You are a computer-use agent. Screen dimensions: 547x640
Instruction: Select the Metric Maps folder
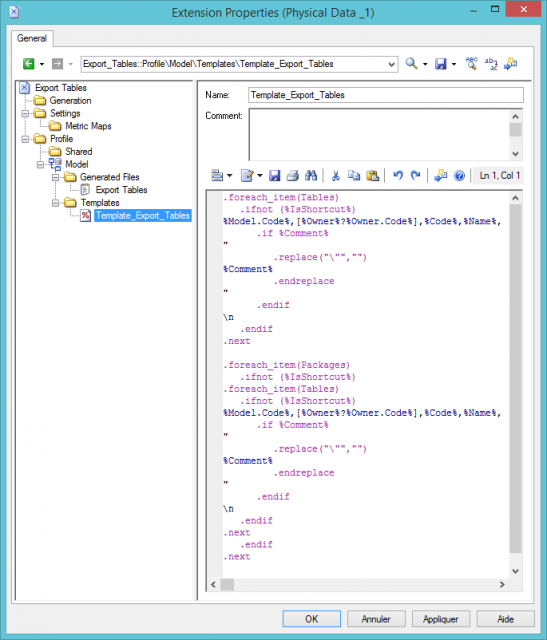tap(88, 126)
